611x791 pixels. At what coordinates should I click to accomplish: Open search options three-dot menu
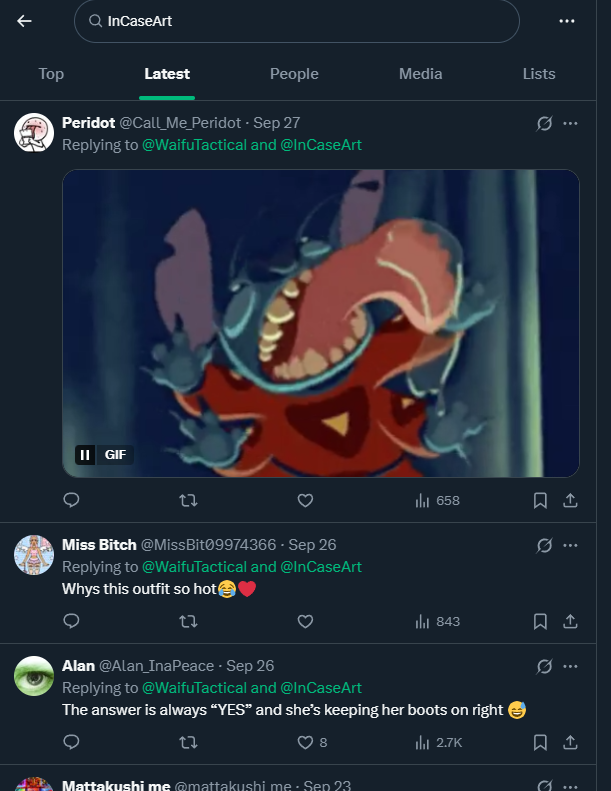[567, 21]
